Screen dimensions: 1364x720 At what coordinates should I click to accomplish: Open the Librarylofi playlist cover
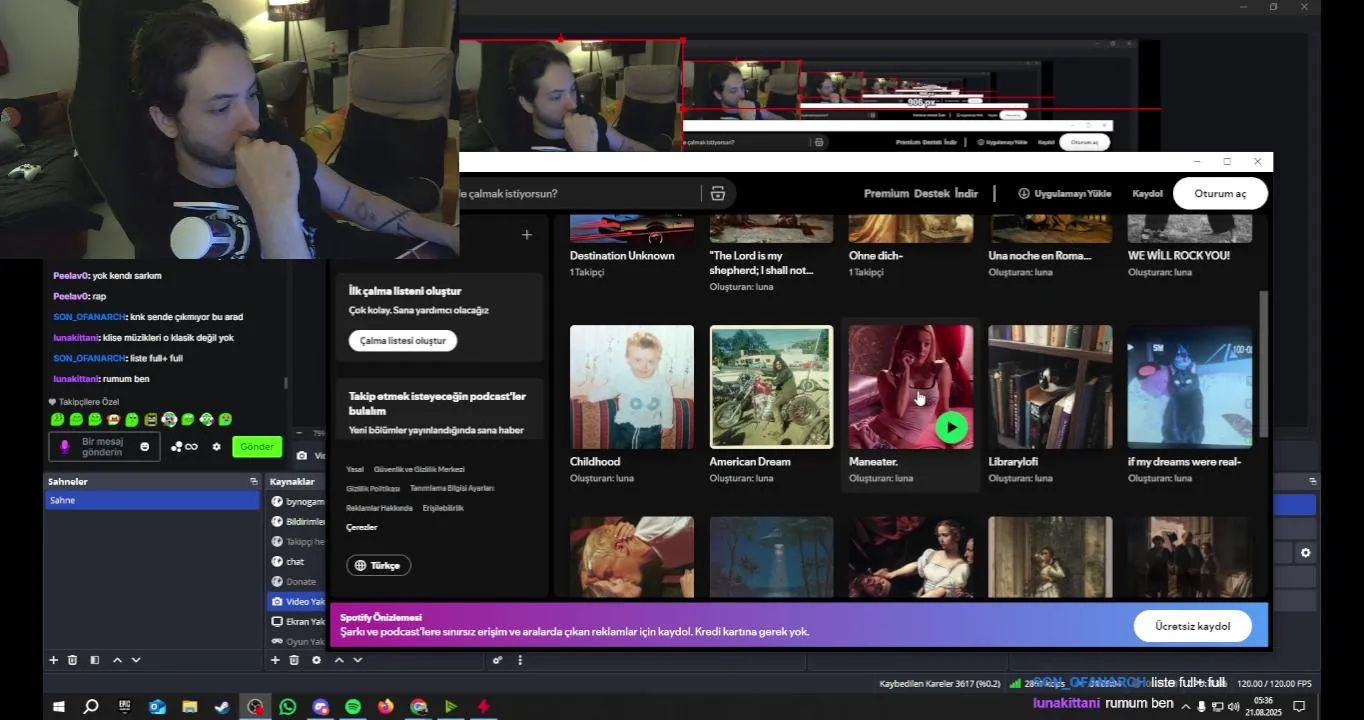tap(1050, 387)
